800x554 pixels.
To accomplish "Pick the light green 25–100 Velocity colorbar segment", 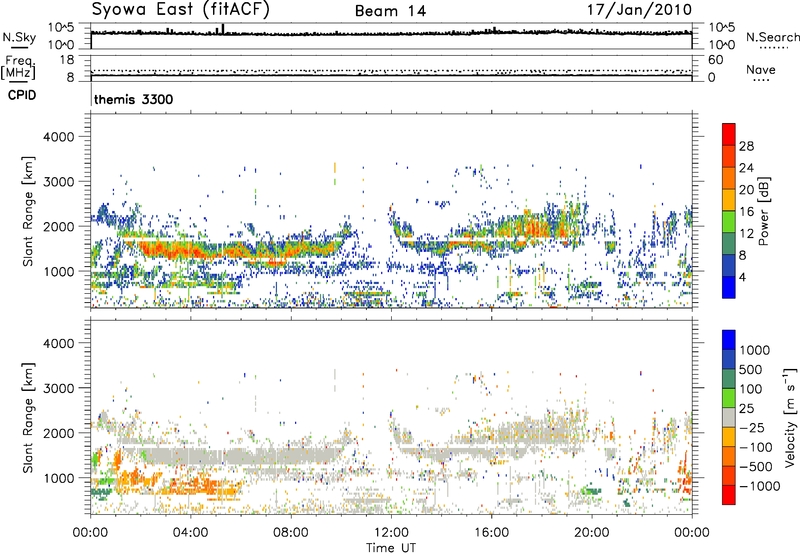I will click(729, 398).
